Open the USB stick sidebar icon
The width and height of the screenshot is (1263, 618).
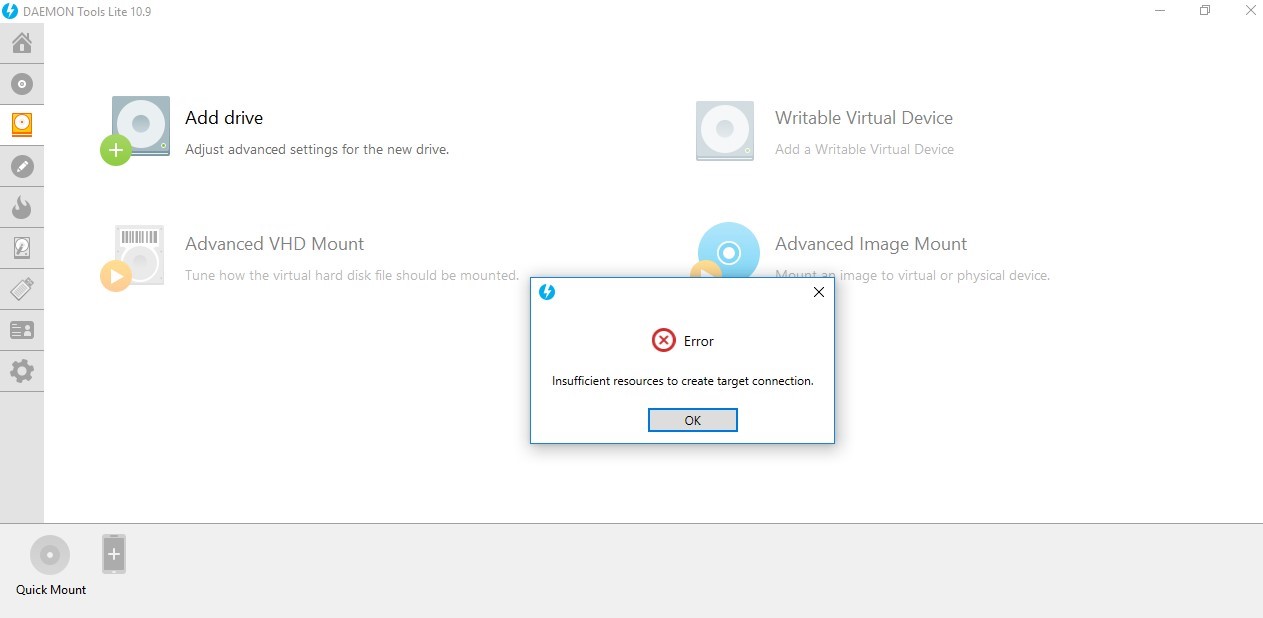[21, 289]
